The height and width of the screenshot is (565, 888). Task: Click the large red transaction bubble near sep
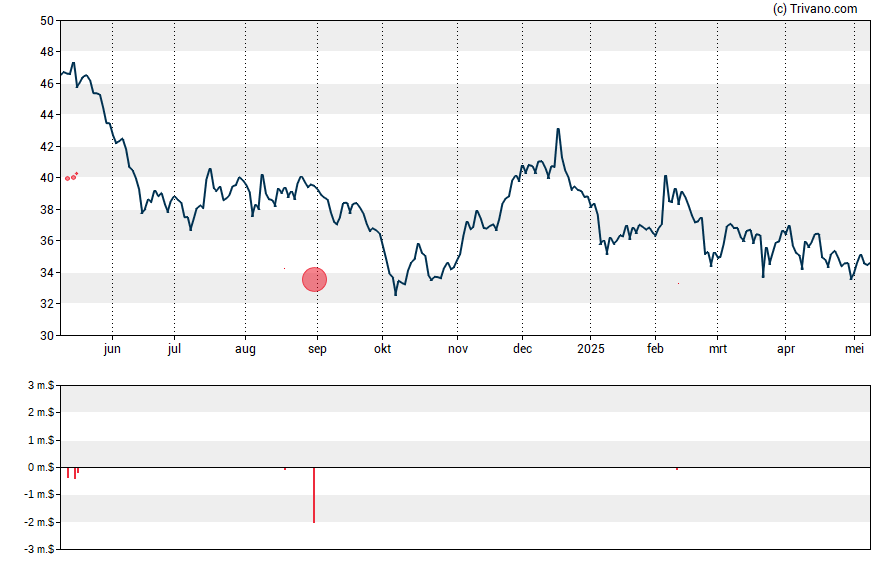click(314, 280)
